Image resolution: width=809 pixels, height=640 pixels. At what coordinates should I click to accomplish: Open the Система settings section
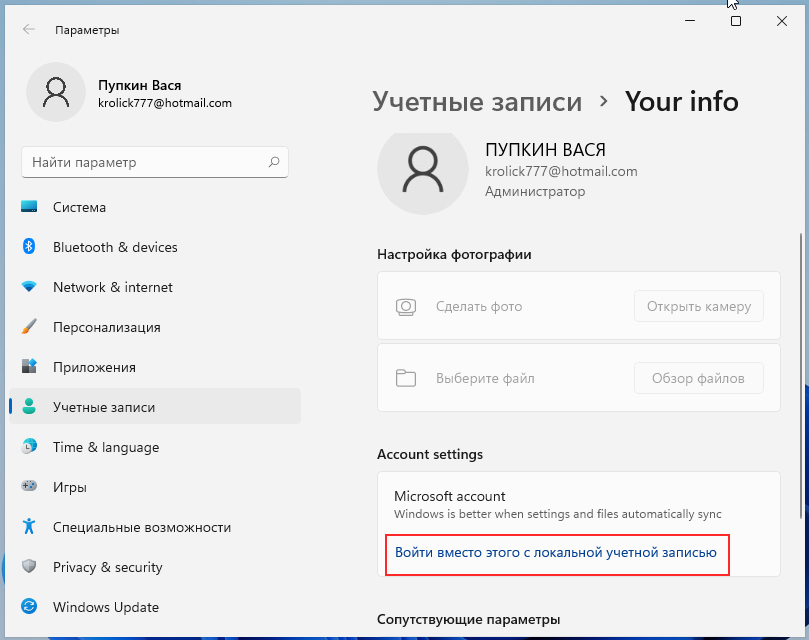[x=79, y=207]
